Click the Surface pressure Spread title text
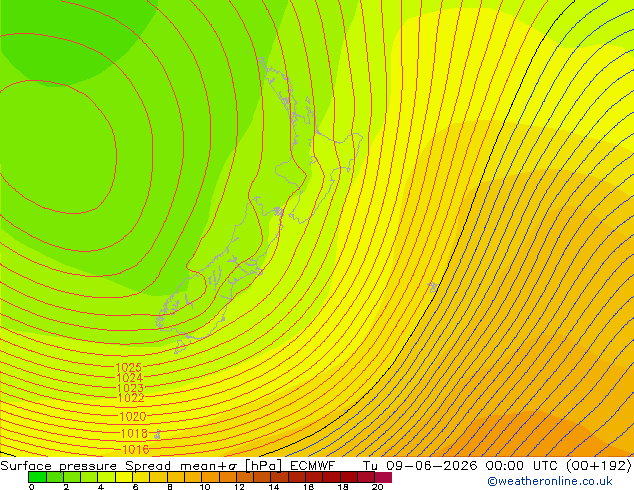Image resolution: width=634 pixels, height=490 pixels. [x=85, y=466]
